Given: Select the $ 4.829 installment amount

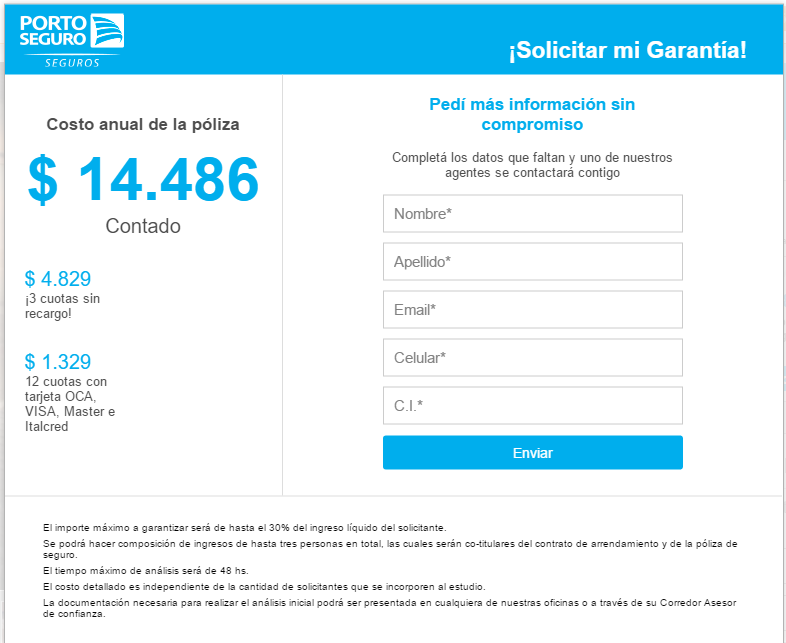Looking at the screenshot, I should 58,279.
